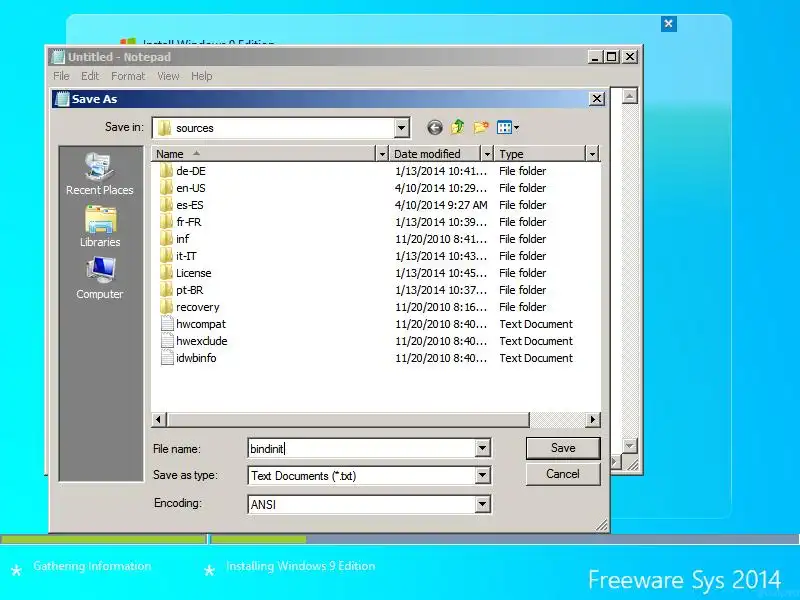Image resolution: width=800 pixels, height=600 pixels.
Task: Open the View menu in Notepad
Action: click(168, 76)
